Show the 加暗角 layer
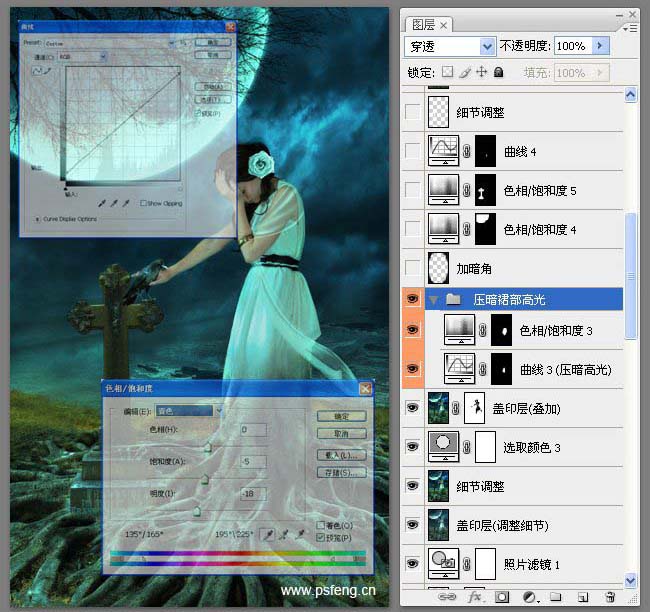 (x=412, y=267)
